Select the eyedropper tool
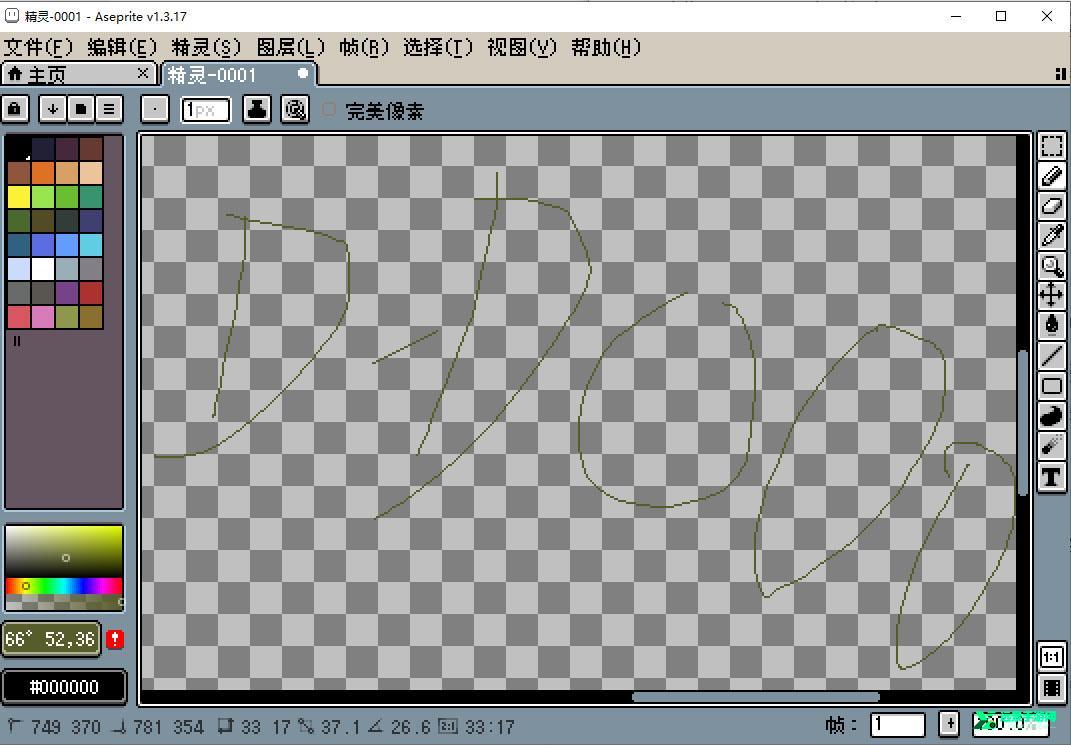Viewport: 1071px width, 745px height. point(1052,236)
